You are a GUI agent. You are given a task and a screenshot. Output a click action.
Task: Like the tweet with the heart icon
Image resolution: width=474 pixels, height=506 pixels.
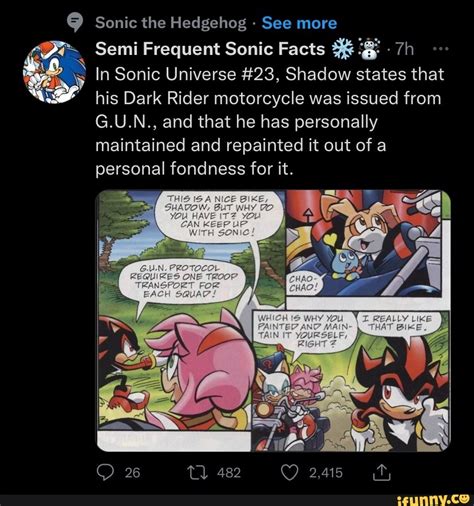tap(290, 472)
